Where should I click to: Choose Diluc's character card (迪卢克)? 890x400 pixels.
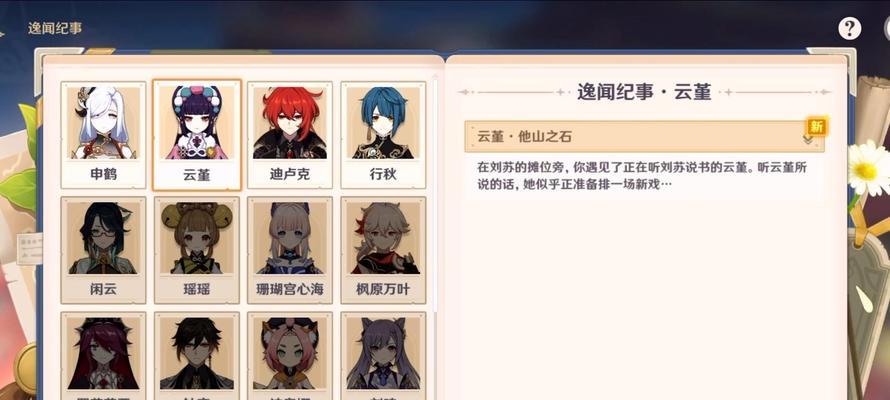[290, 135]
